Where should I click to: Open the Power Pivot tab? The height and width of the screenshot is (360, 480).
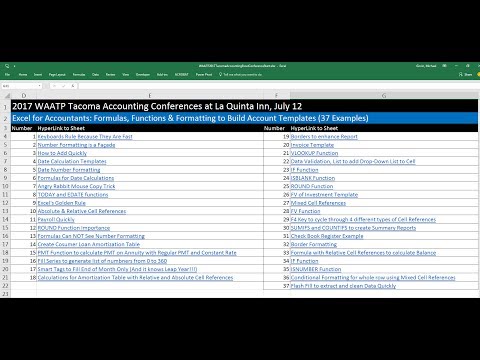coord(204,74)
